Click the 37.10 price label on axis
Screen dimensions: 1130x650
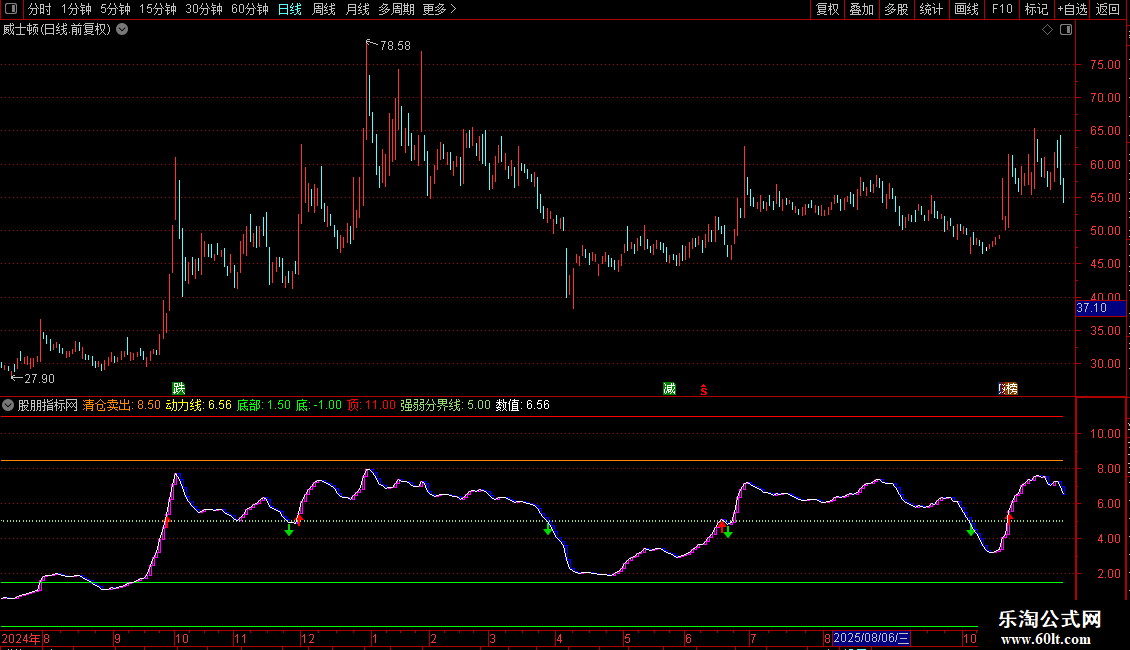point(1091,309)
